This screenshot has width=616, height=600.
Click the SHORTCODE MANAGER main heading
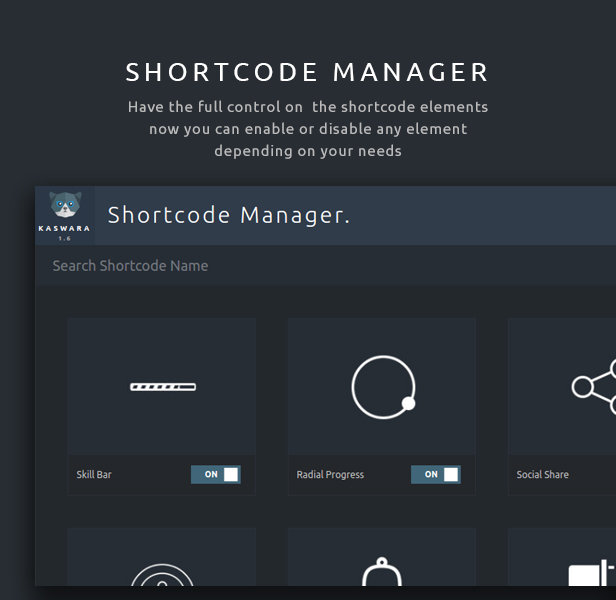(x=307, y=72)
